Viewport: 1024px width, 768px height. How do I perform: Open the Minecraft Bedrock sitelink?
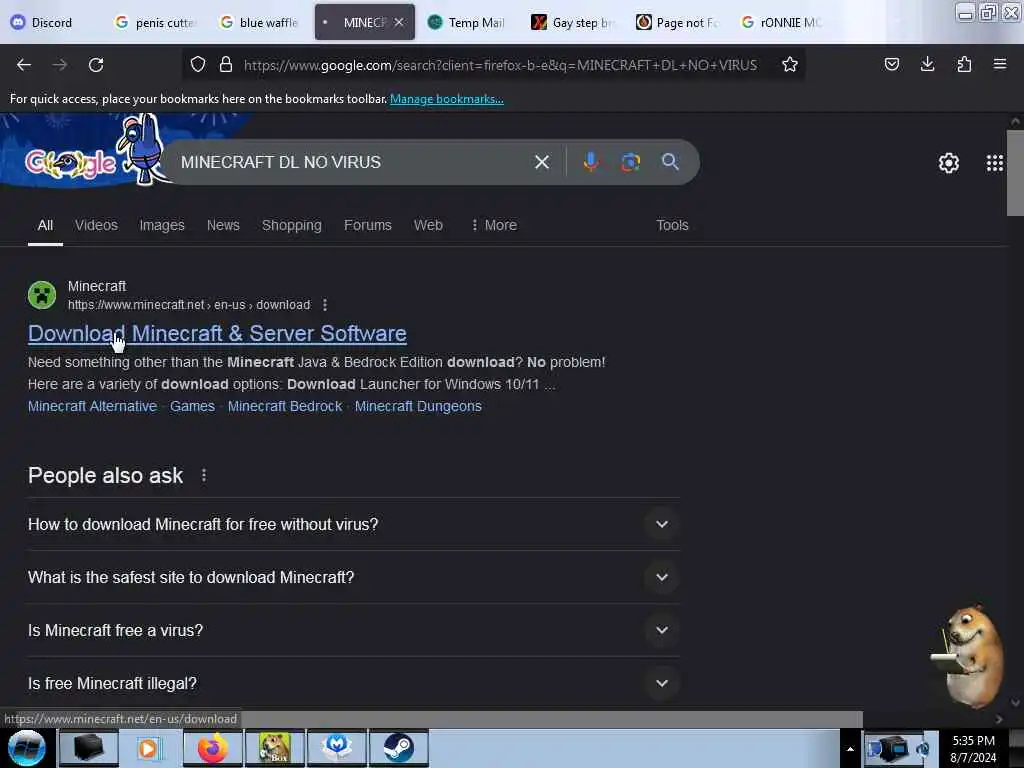(285, 406)
